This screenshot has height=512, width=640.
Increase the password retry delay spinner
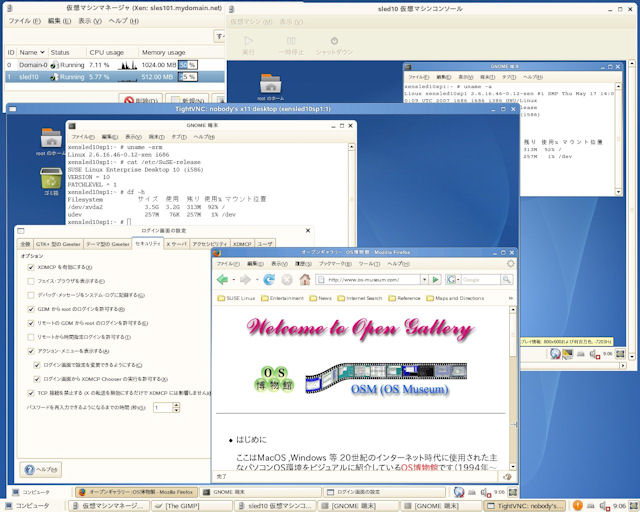pos(176,405)
